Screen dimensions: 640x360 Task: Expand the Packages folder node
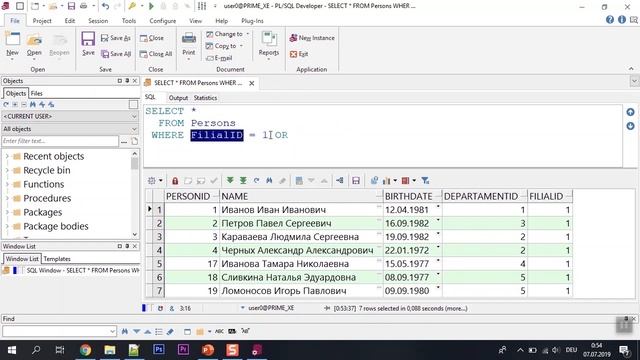pyautogui.click(x=7, y=212)
